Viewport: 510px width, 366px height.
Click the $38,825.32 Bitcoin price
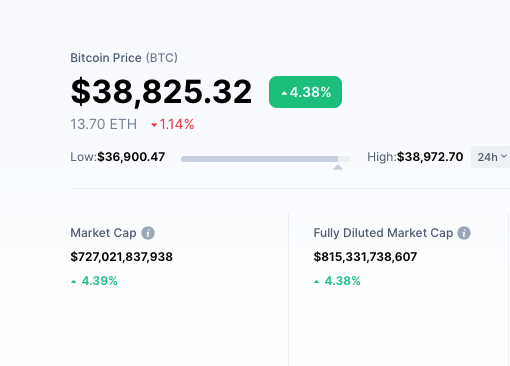(x=161, y=92)
